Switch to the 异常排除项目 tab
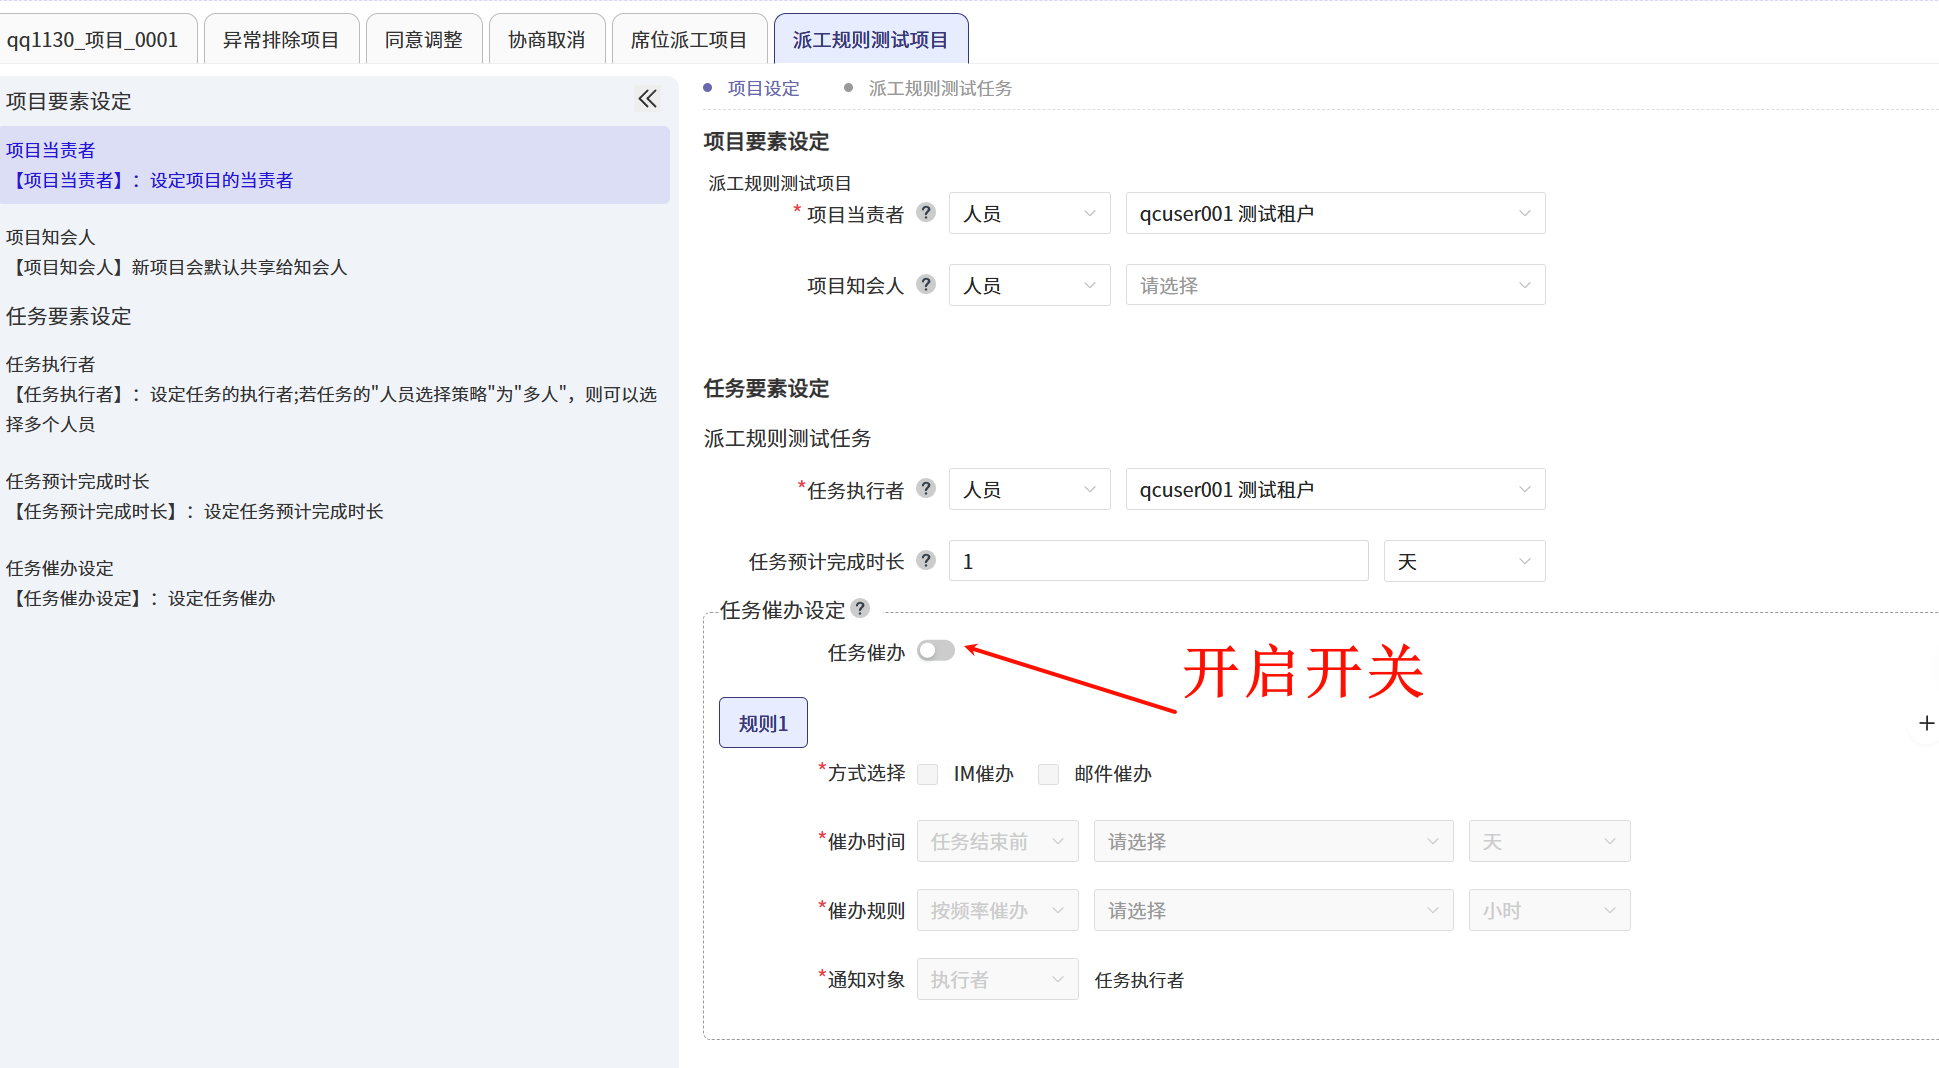This screenshot has height=1068, width=1939. coord(281,40)
